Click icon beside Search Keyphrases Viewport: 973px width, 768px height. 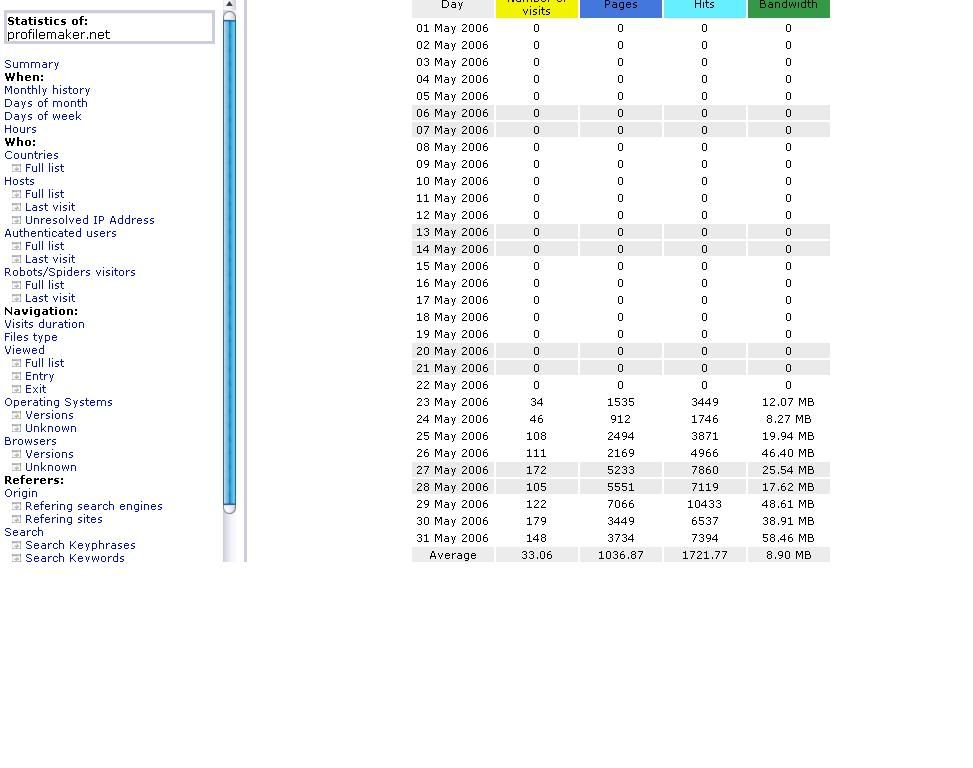(x=17, y=546)
